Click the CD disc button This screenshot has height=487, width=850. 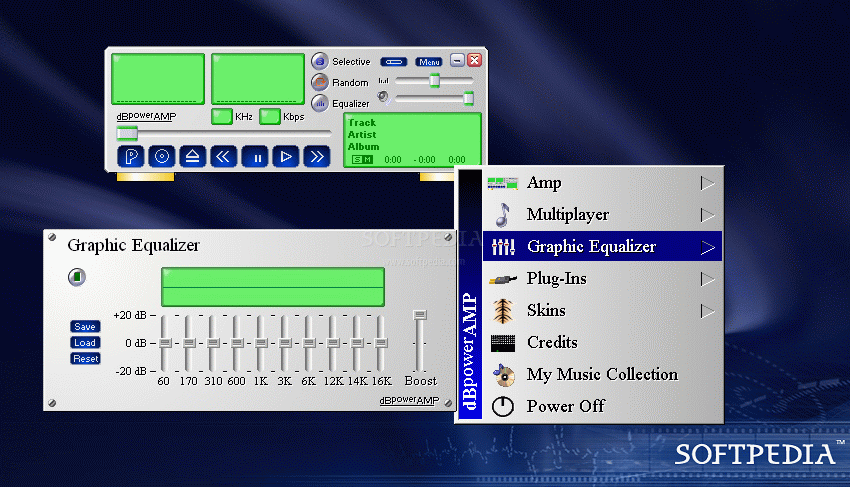click(162, 157)
